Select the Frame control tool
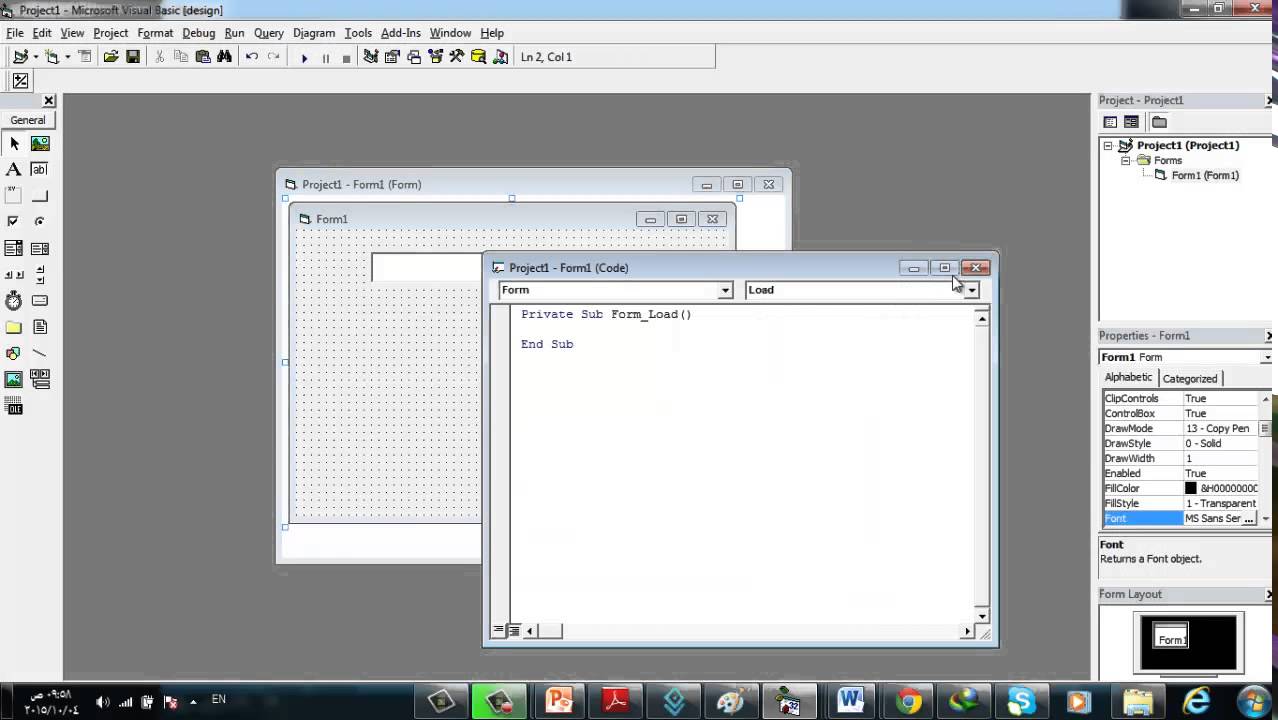1278x720 pixels. (x=14, y=195)
